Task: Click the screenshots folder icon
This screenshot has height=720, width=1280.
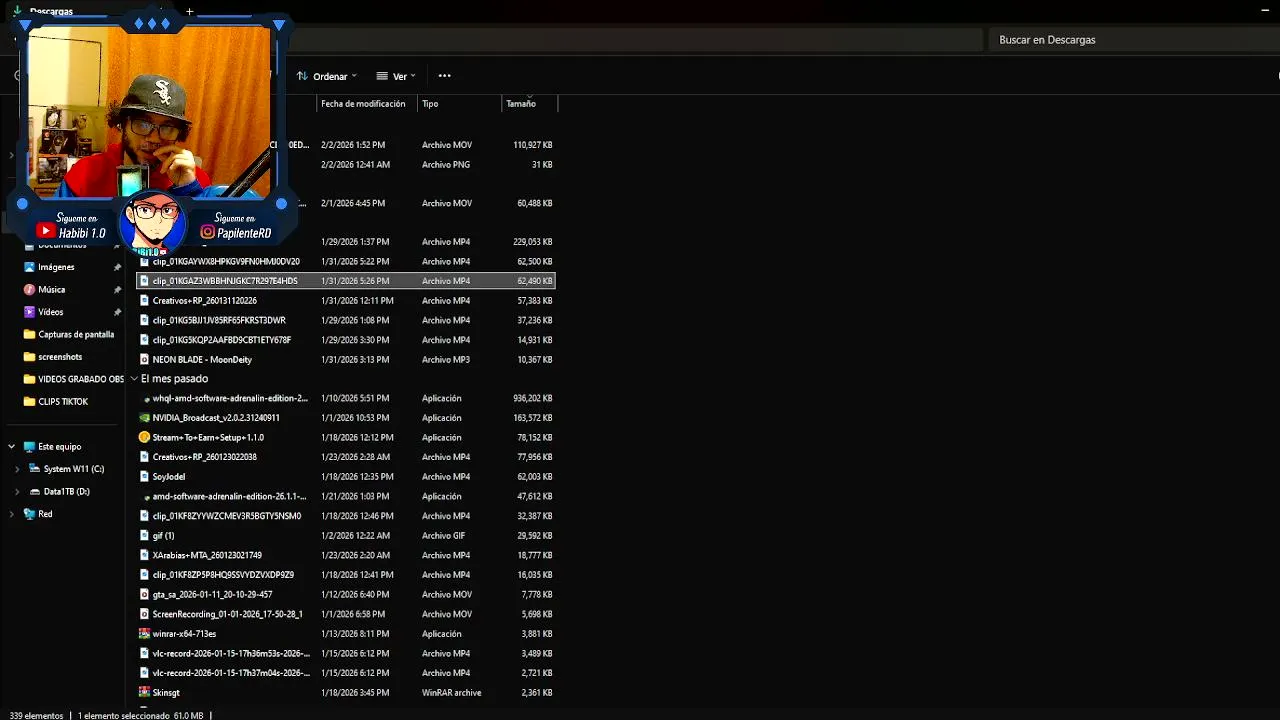Action: point(29,357)
